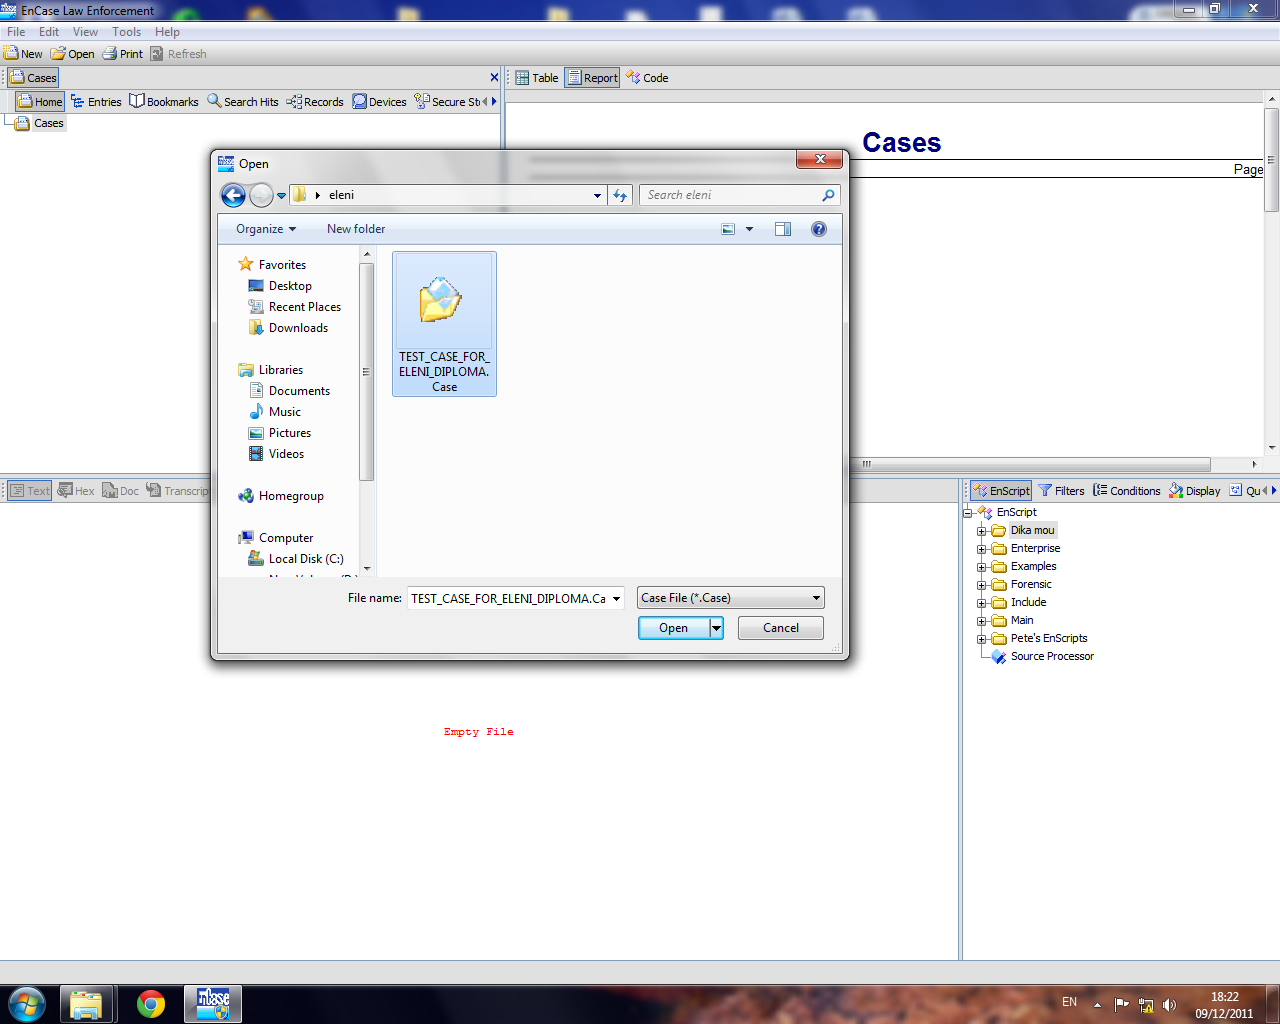Switch to the Search Hits tab
1280x1024 pixels.
click(x=243, y=102)
